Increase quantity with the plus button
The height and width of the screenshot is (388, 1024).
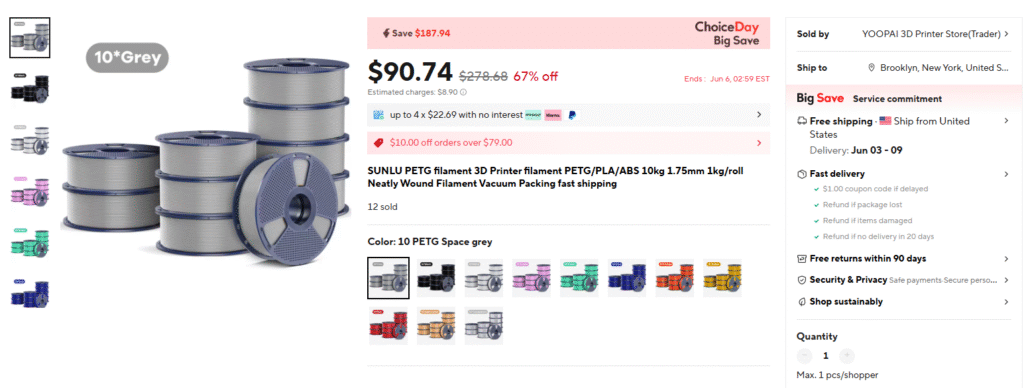[846, 356]
